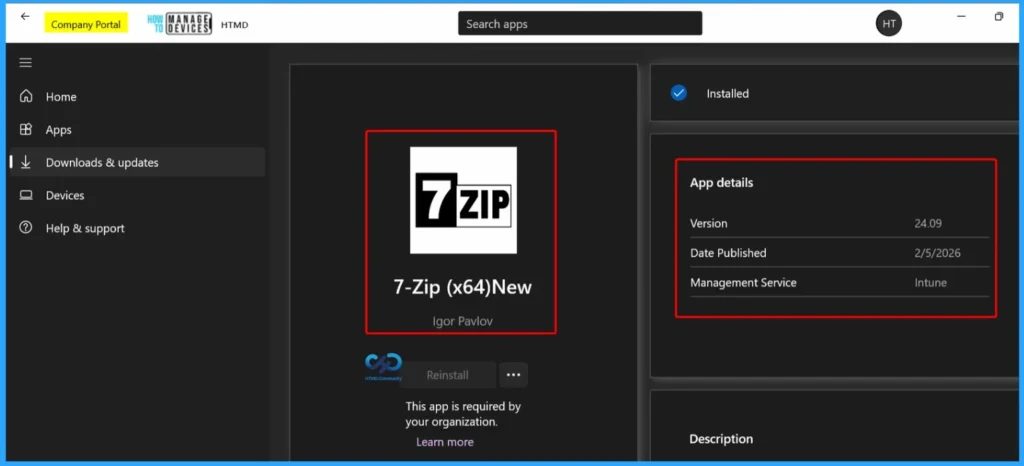Click the Installed checkmark icon
Screen dimensions: 1024x466
click(679, 93)
